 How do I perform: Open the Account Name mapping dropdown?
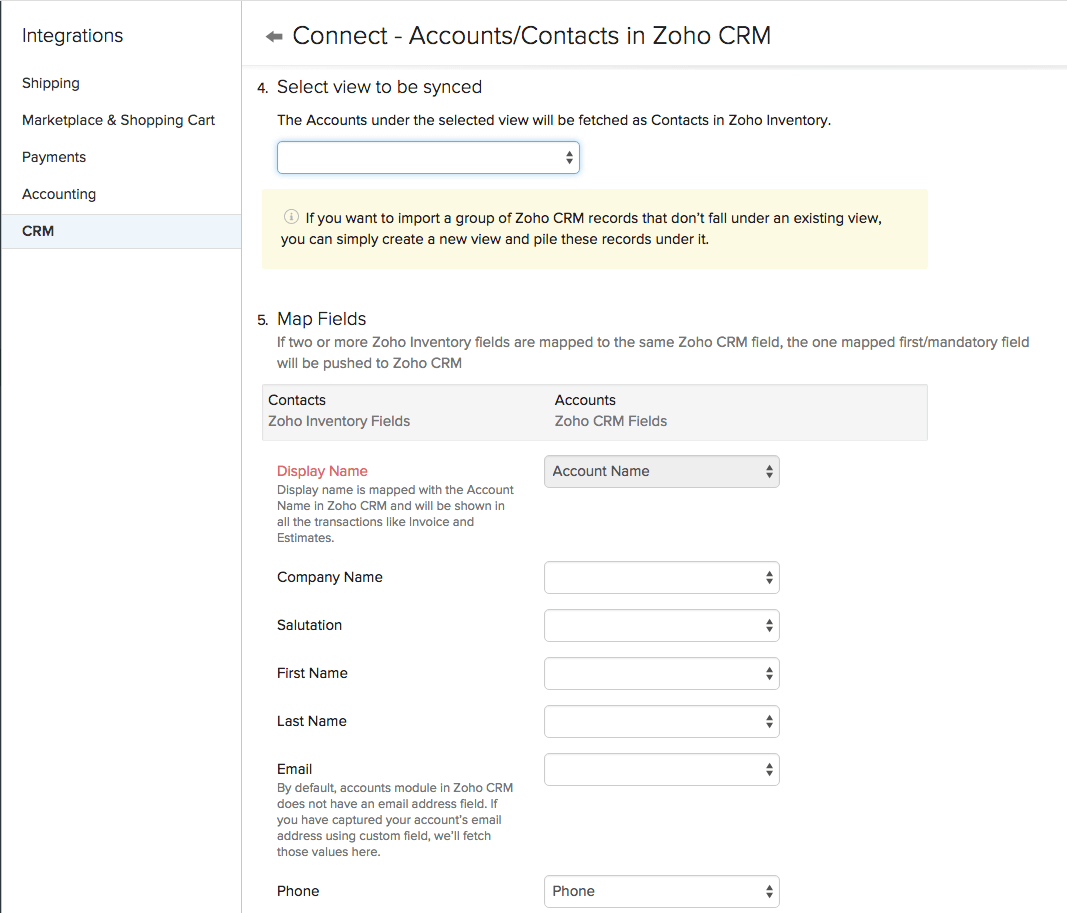click(661, 471)
